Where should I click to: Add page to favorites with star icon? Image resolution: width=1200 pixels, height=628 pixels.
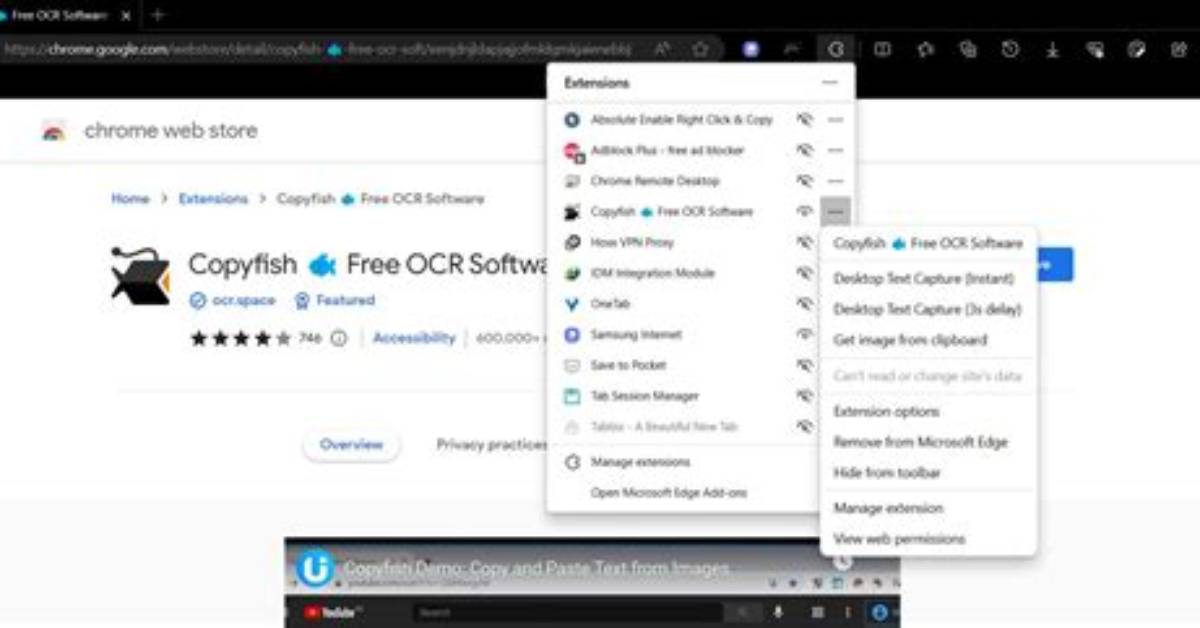(x=701, y=49)
